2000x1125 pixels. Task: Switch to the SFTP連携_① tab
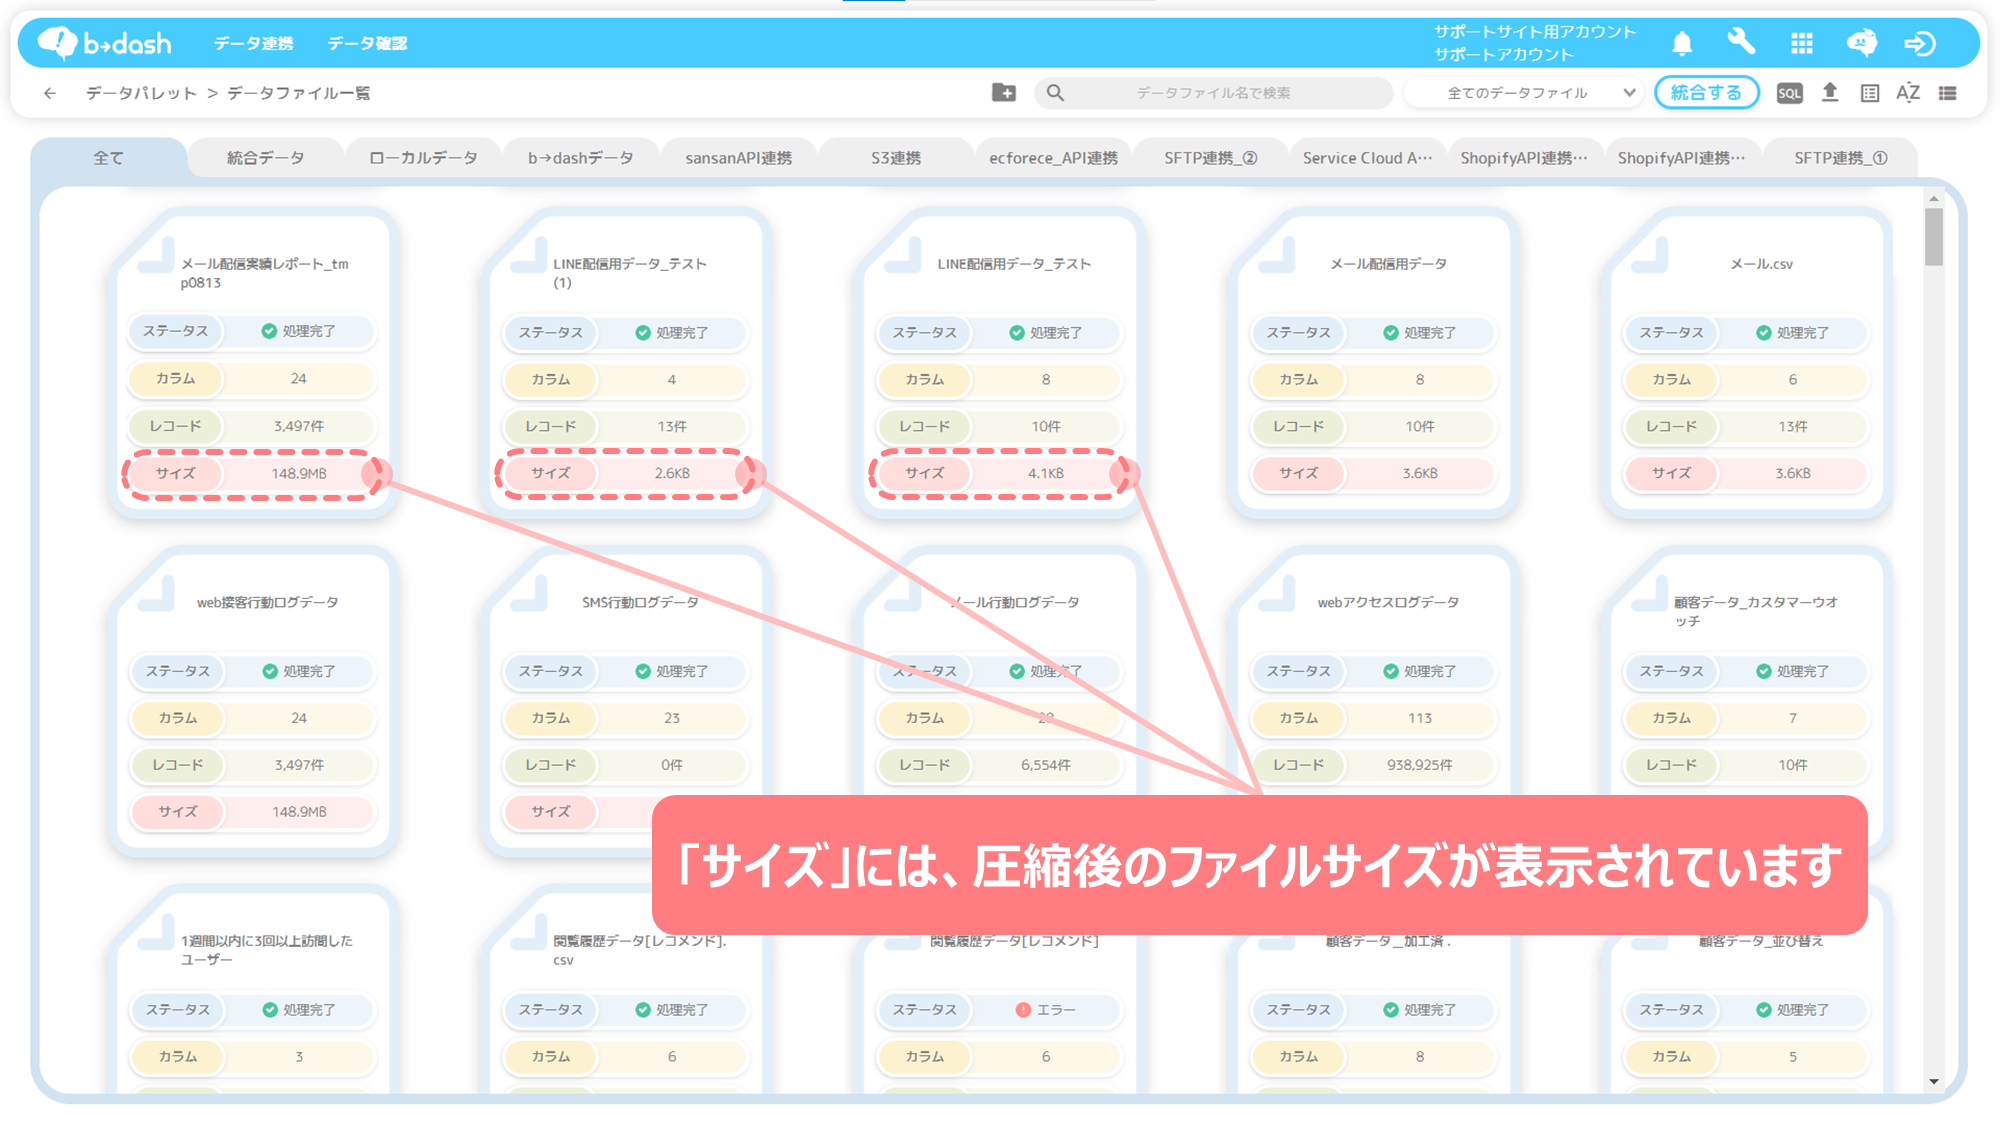click(1841, 158)
